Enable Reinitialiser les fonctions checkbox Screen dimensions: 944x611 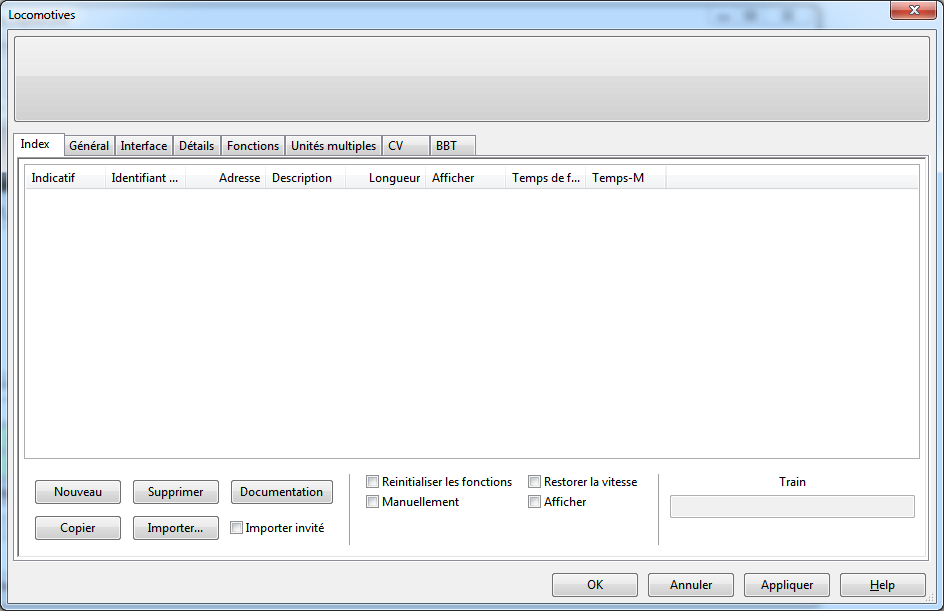(373, 482)
